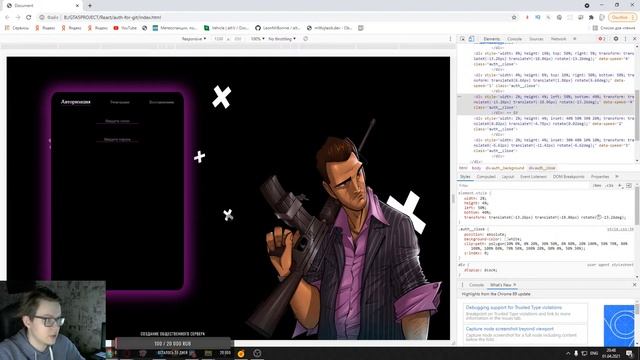This screenshot has height=360, width=640.
Task: Click the rotate viewport icon
Action: [x=305, y=39]
